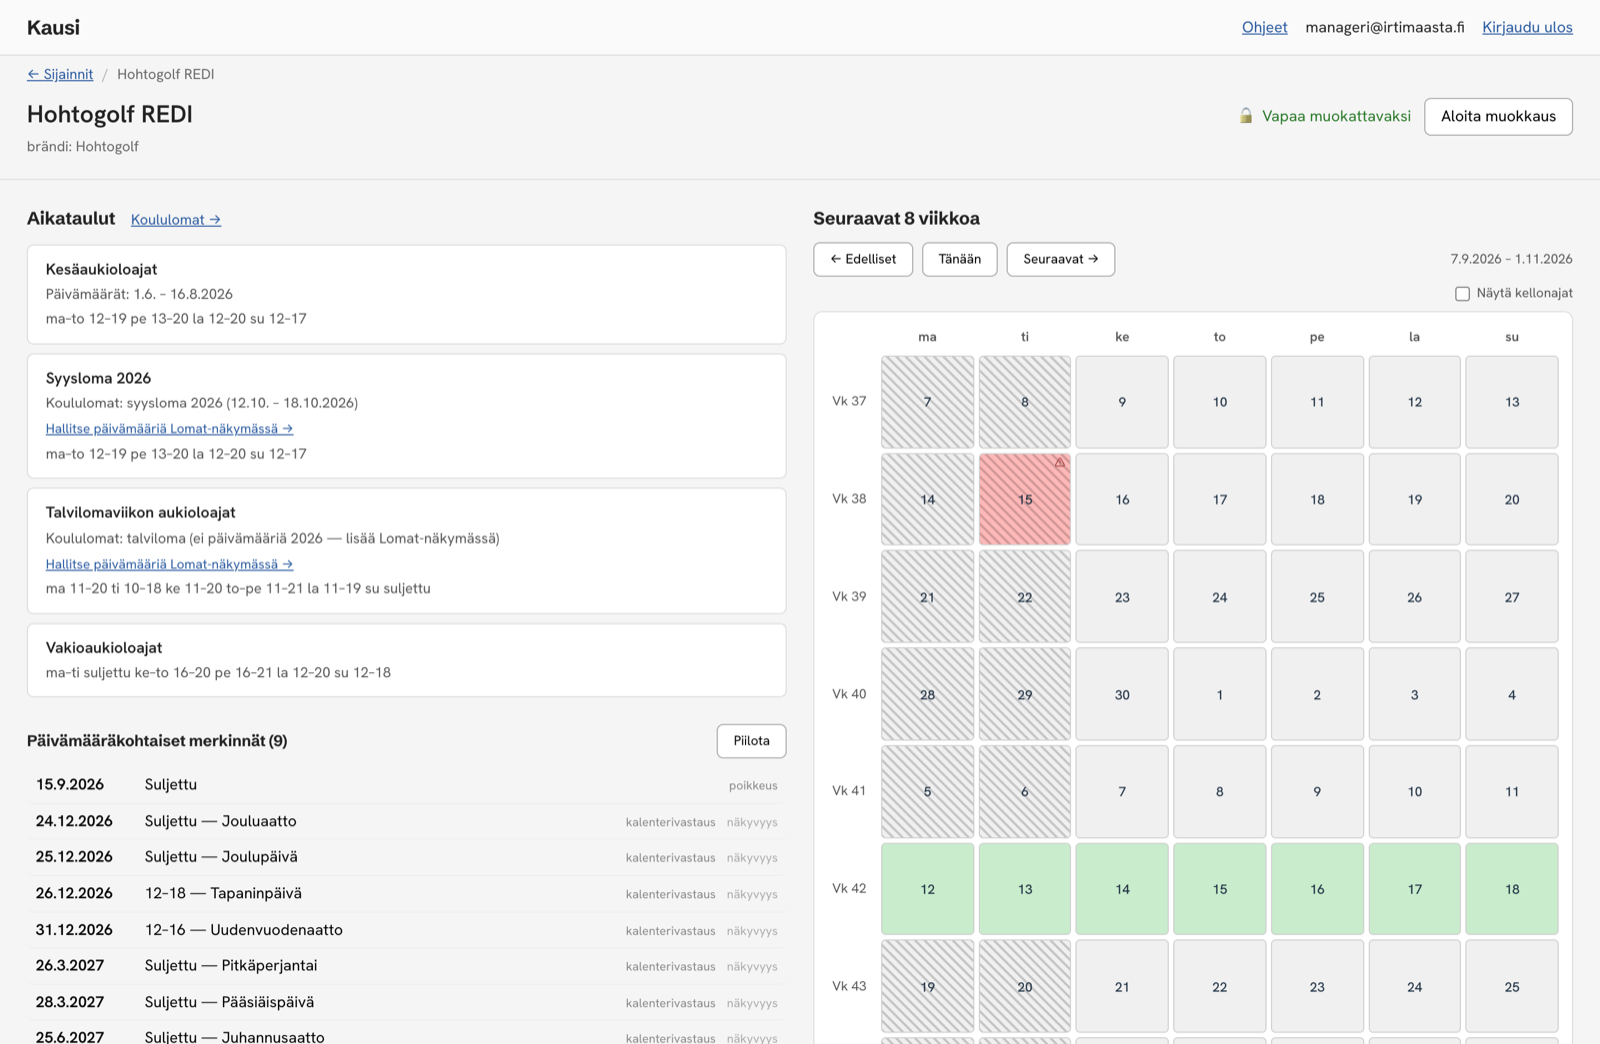Click näkyvyys tag on the Pääsiäispäivä row
This screenshot has width=1600, height=1044.
pyautogui.click(x=752, y=1003)
